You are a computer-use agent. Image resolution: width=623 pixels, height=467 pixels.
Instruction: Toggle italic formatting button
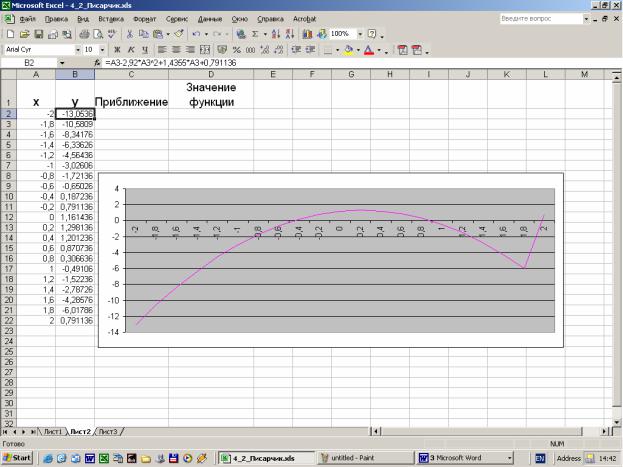coord(131,49)
